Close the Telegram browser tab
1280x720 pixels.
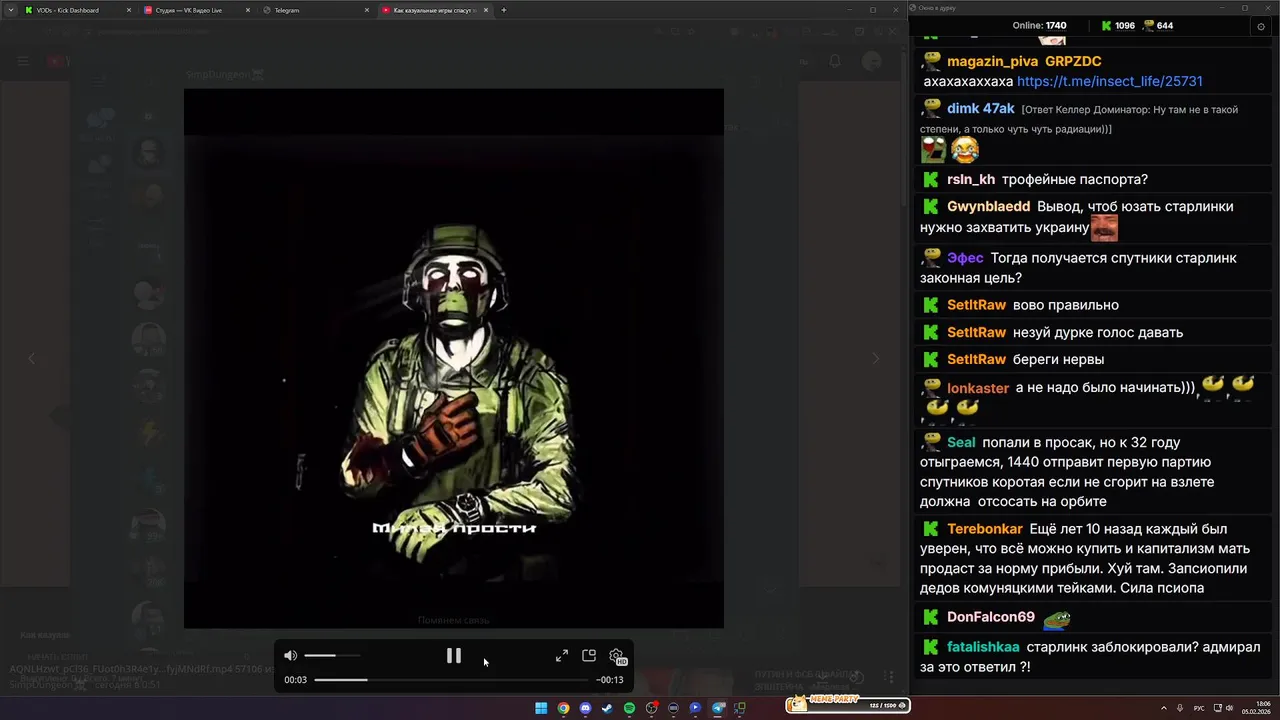[x=367, y=10]
